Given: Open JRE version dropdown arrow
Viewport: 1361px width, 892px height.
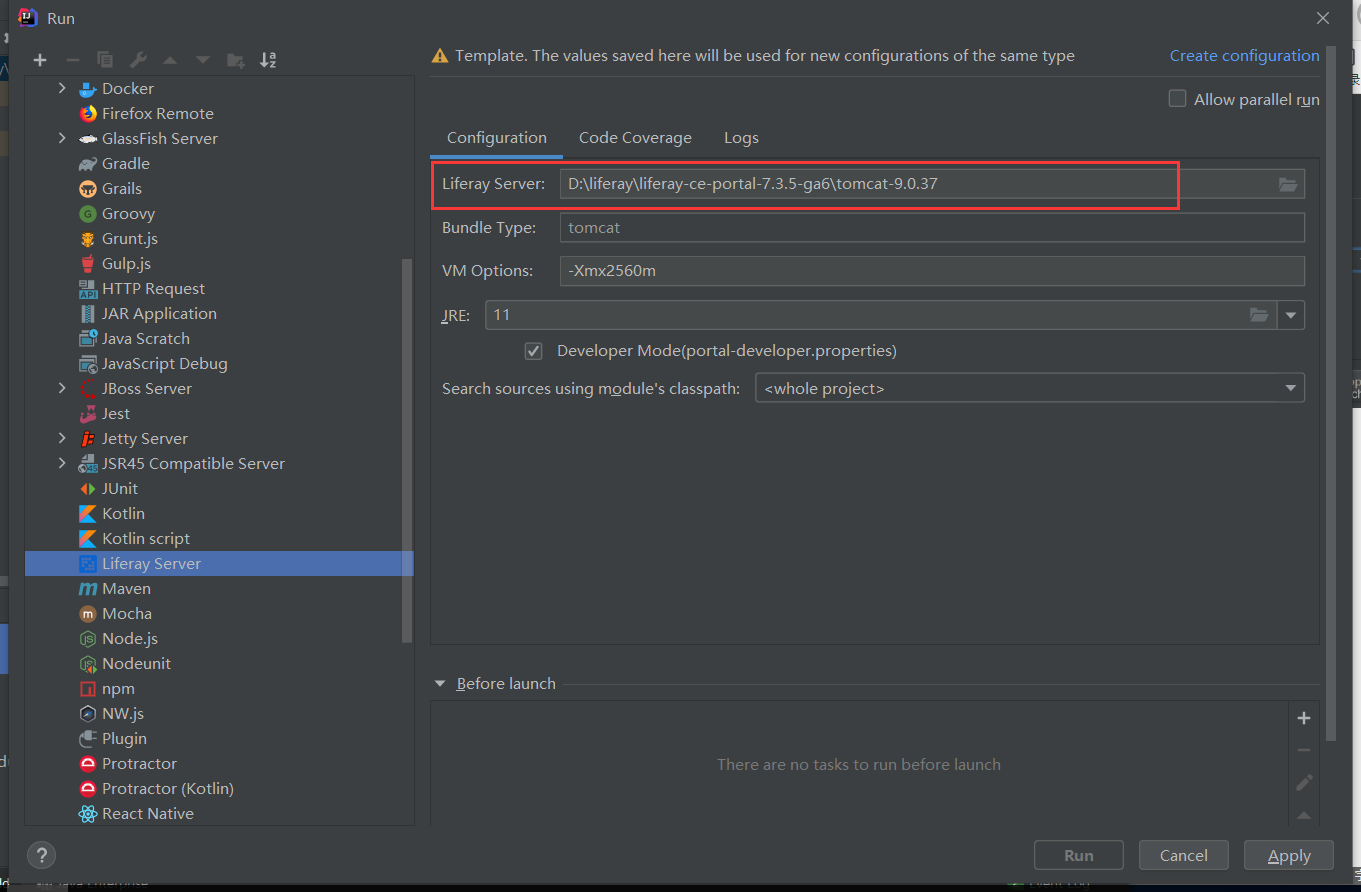Looking at the screenshot, I should point(1291,315).
